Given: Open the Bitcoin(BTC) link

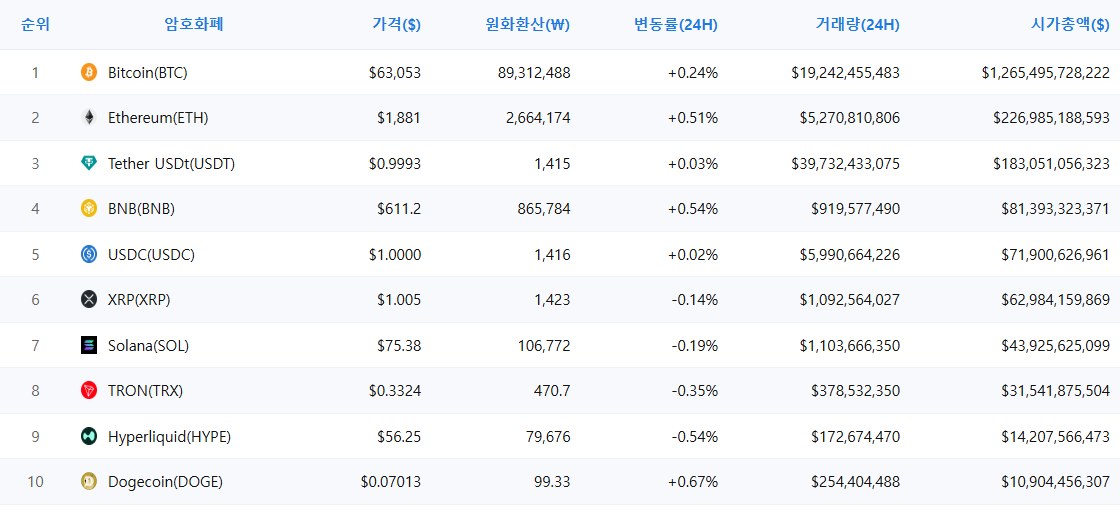Looking at the screenshot, I should click(x=148, y=72).
